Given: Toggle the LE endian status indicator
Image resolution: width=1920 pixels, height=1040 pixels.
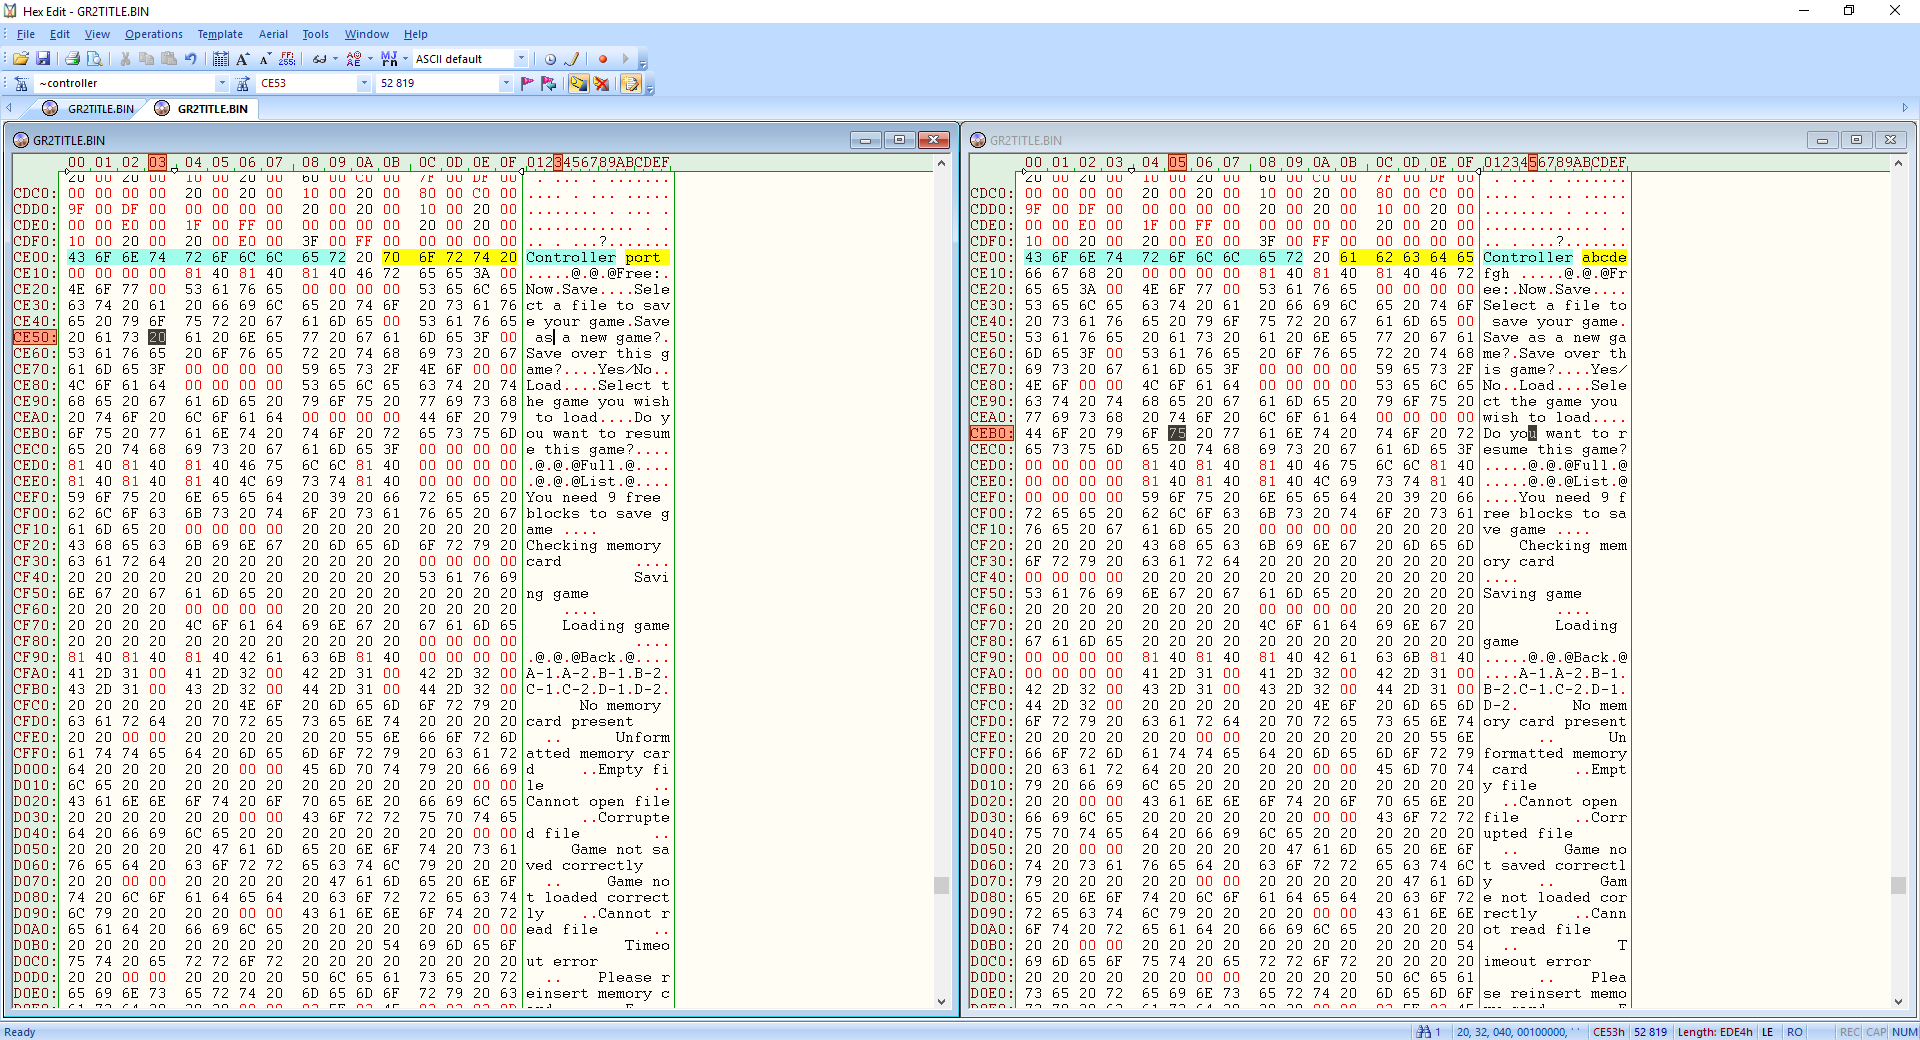Looking at the screenshot, I should coord(1767,1032).
